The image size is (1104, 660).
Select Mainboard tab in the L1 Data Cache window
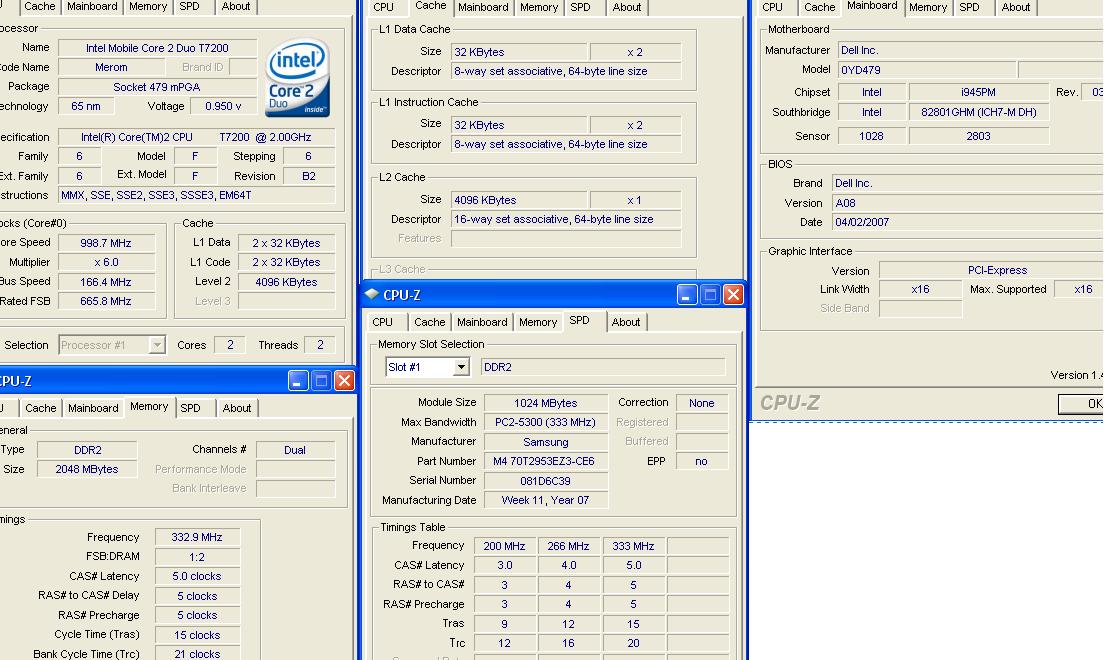point(483,7)
